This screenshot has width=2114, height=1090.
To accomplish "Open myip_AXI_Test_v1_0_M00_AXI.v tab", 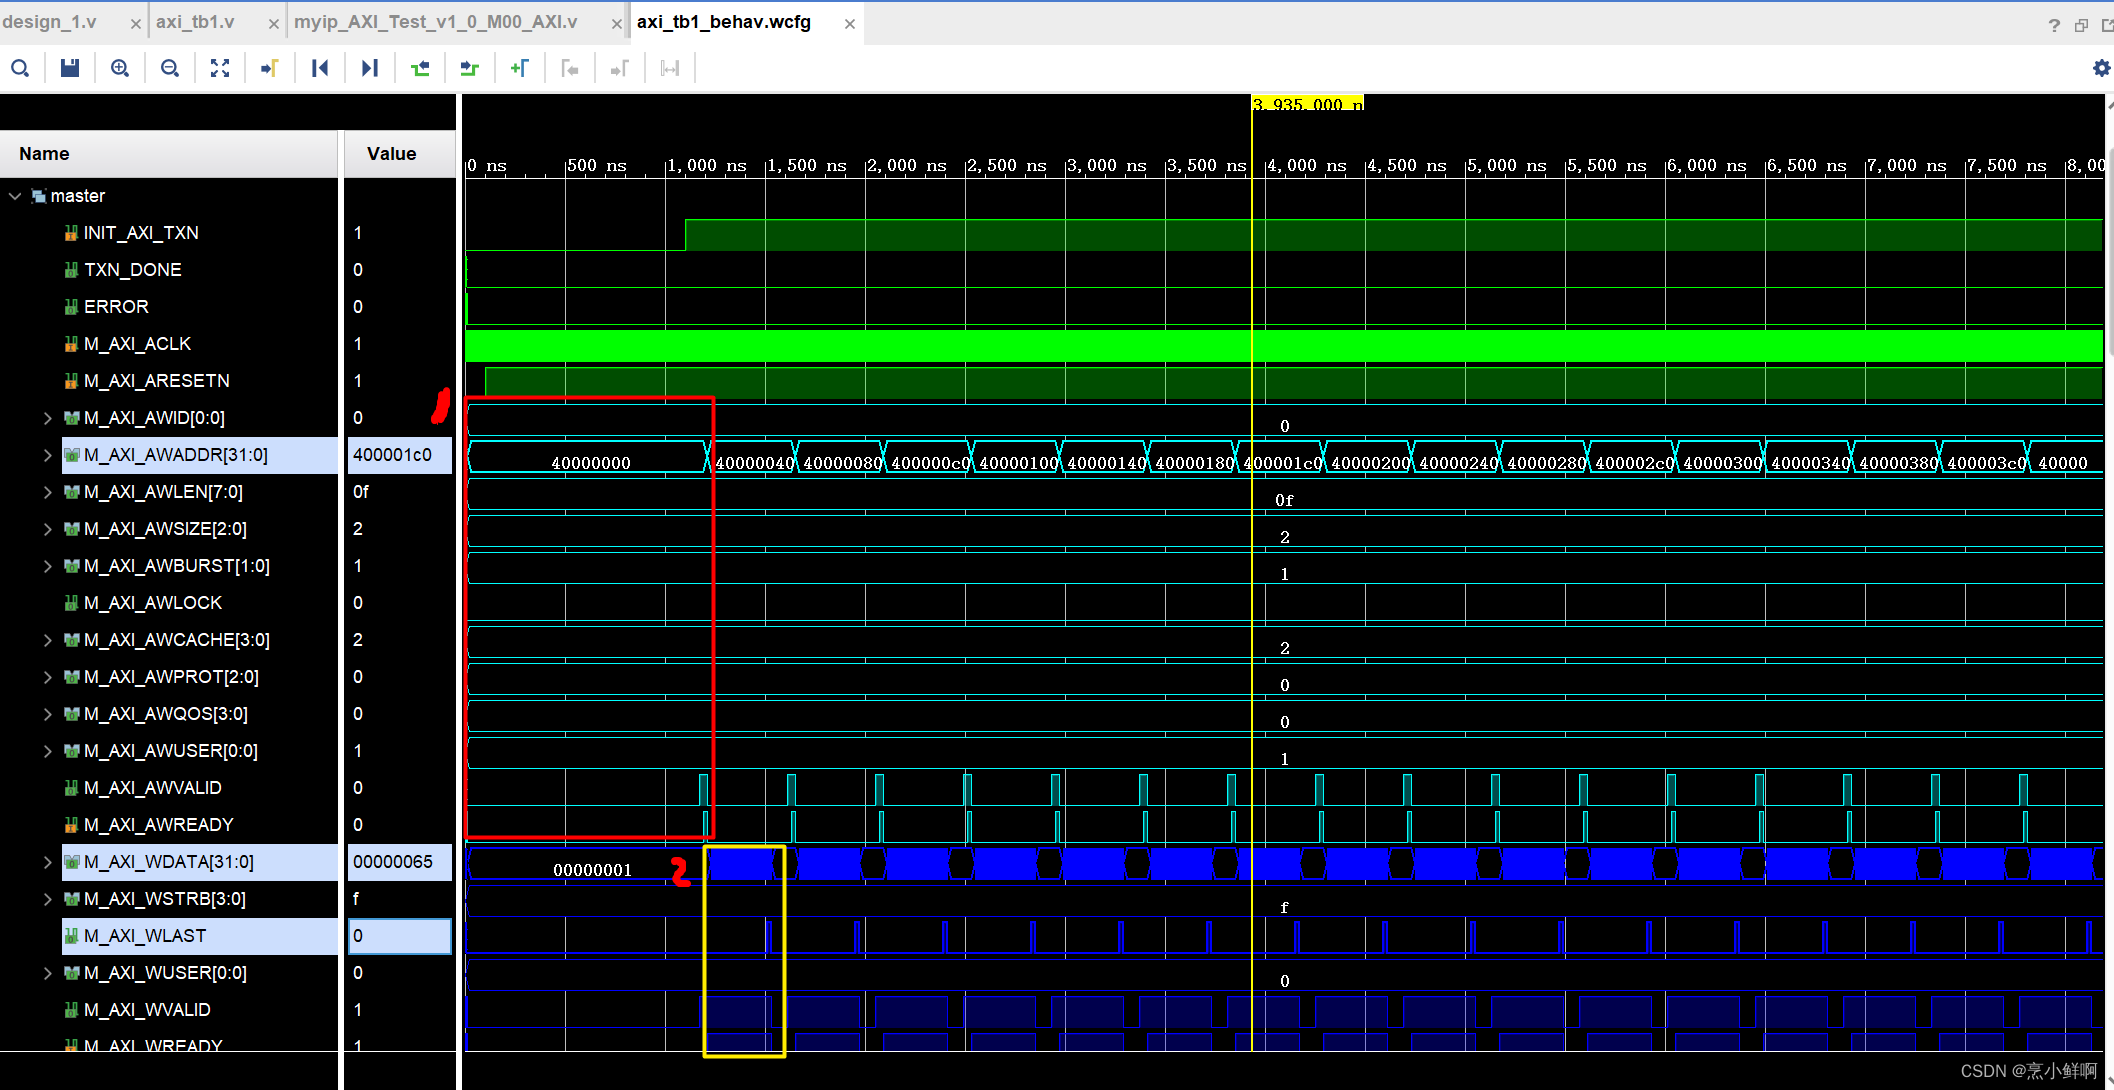I will (x=436, y=22).
